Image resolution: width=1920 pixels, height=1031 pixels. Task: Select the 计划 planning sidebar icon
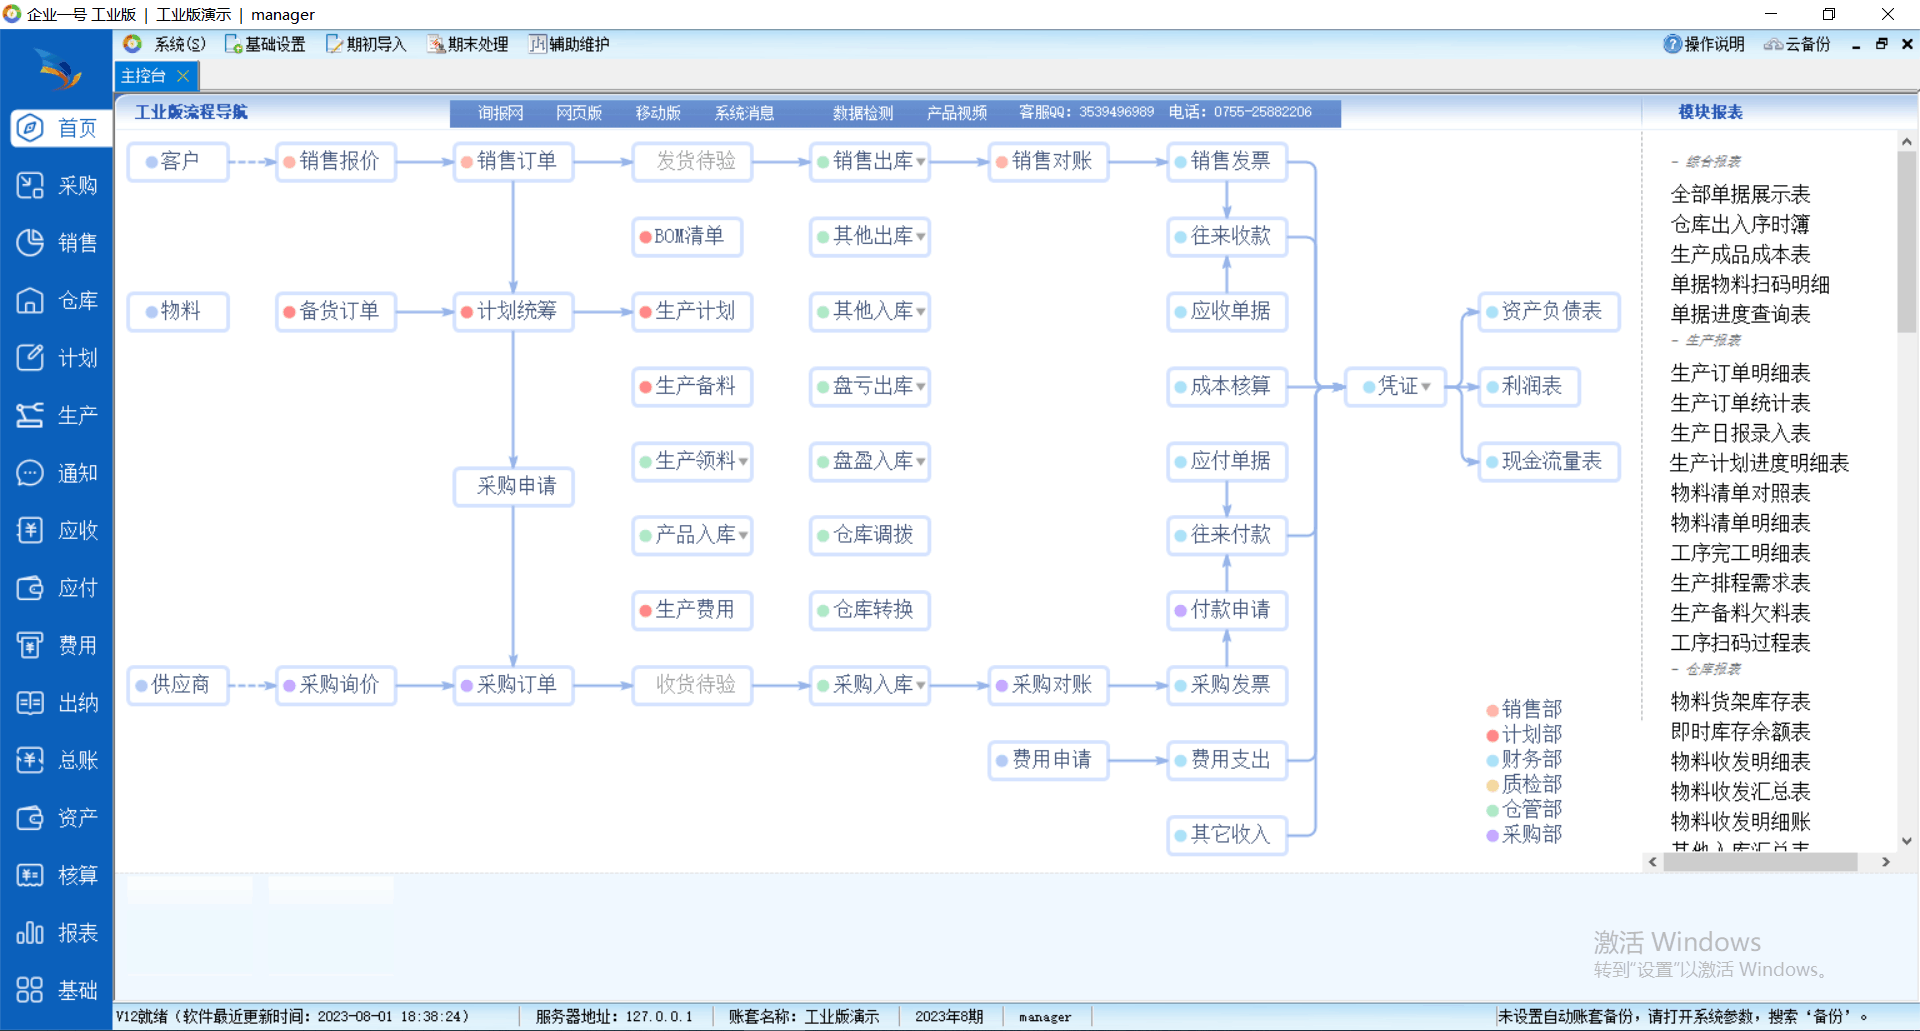(x=30, y=358)
